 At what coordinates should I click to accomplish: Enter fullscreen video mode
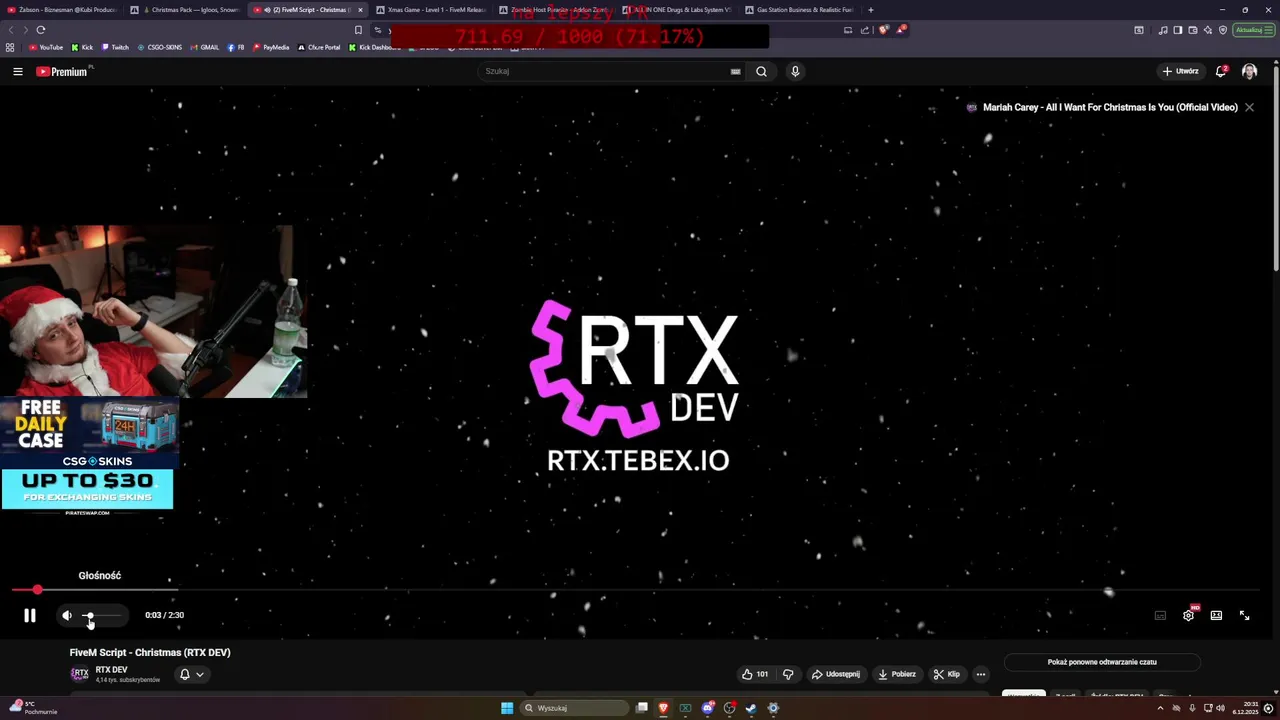[1244, 616]
